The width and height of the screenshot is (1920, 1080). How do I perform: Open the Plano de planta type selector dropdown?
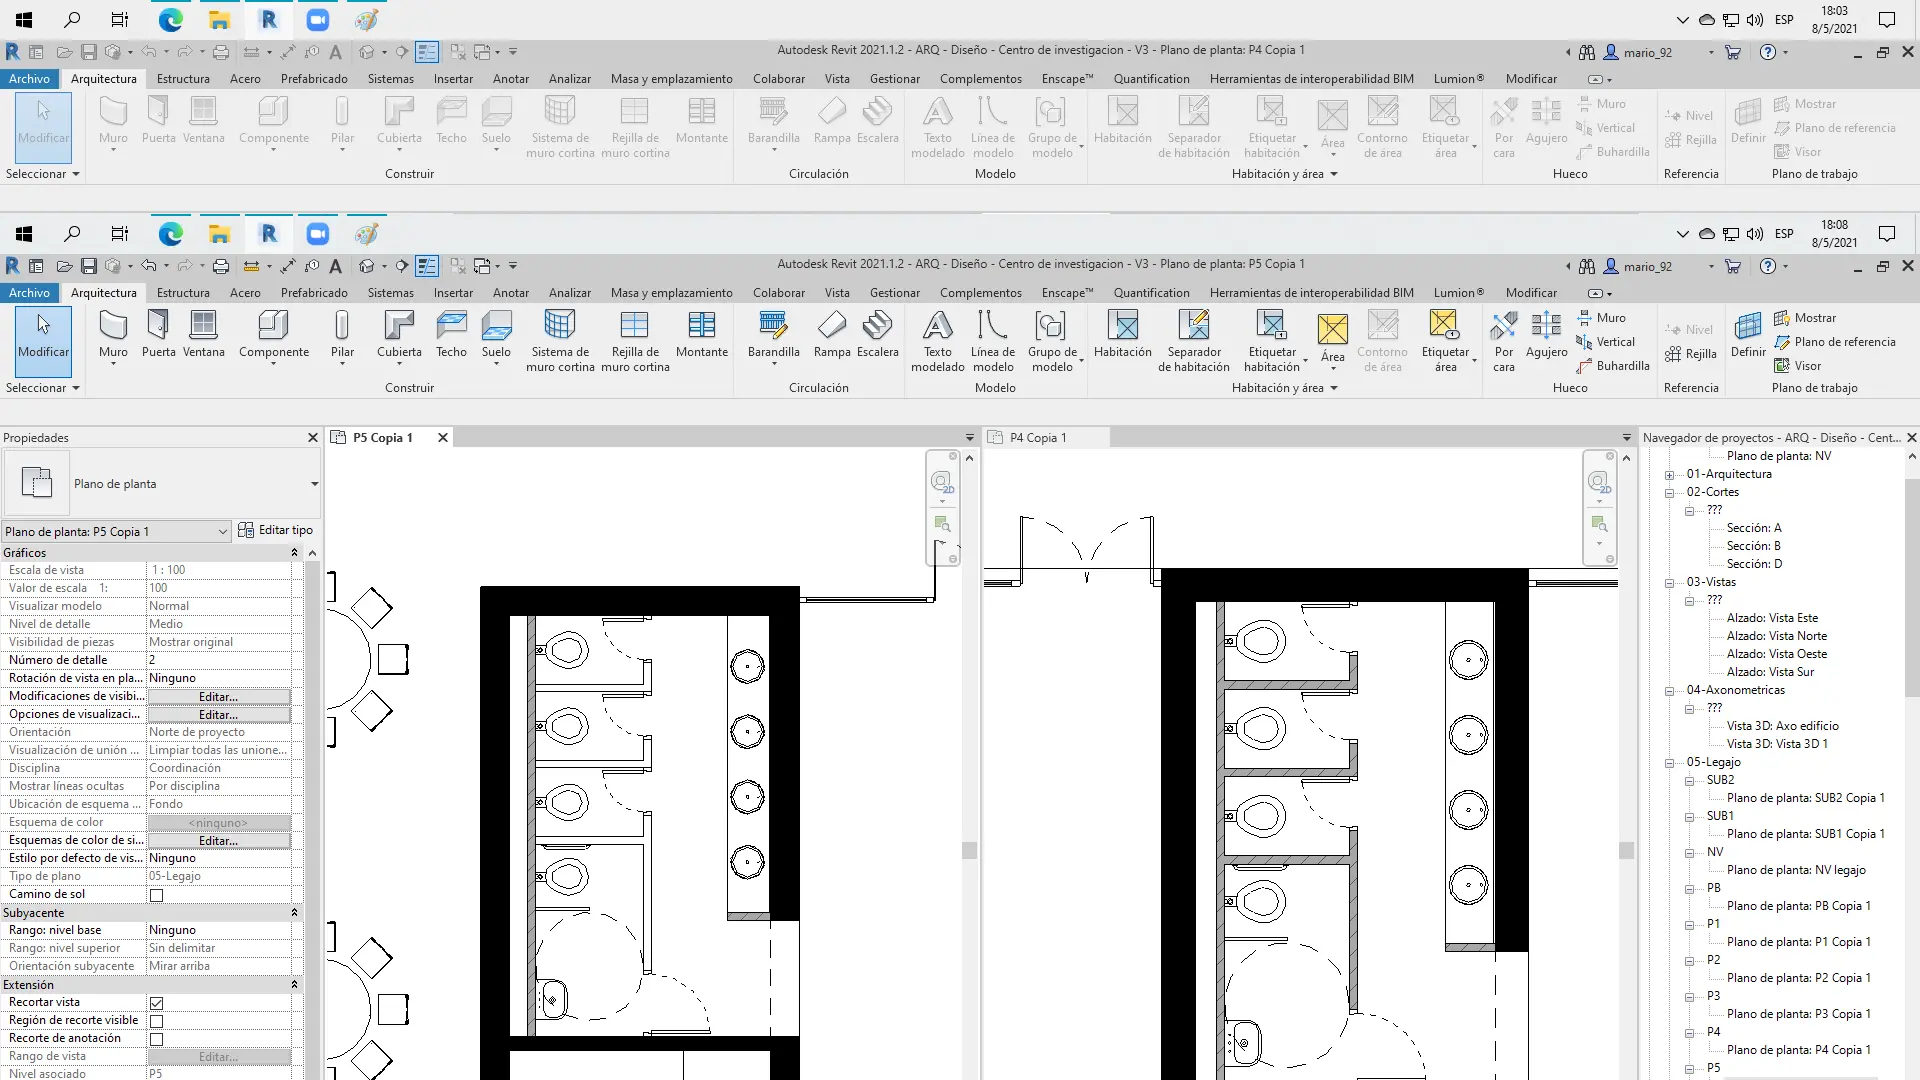pos(314,484)
